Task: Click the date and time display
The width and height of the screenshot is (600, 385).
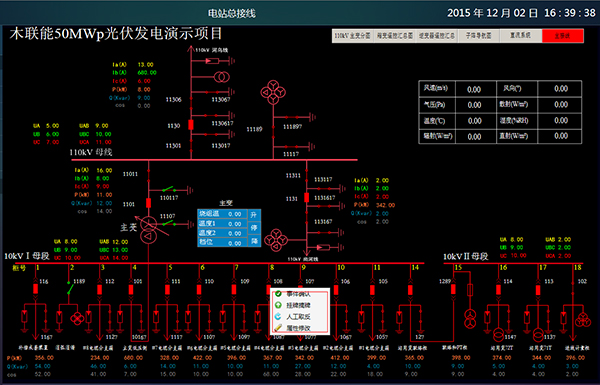Action: coord(521,13)
